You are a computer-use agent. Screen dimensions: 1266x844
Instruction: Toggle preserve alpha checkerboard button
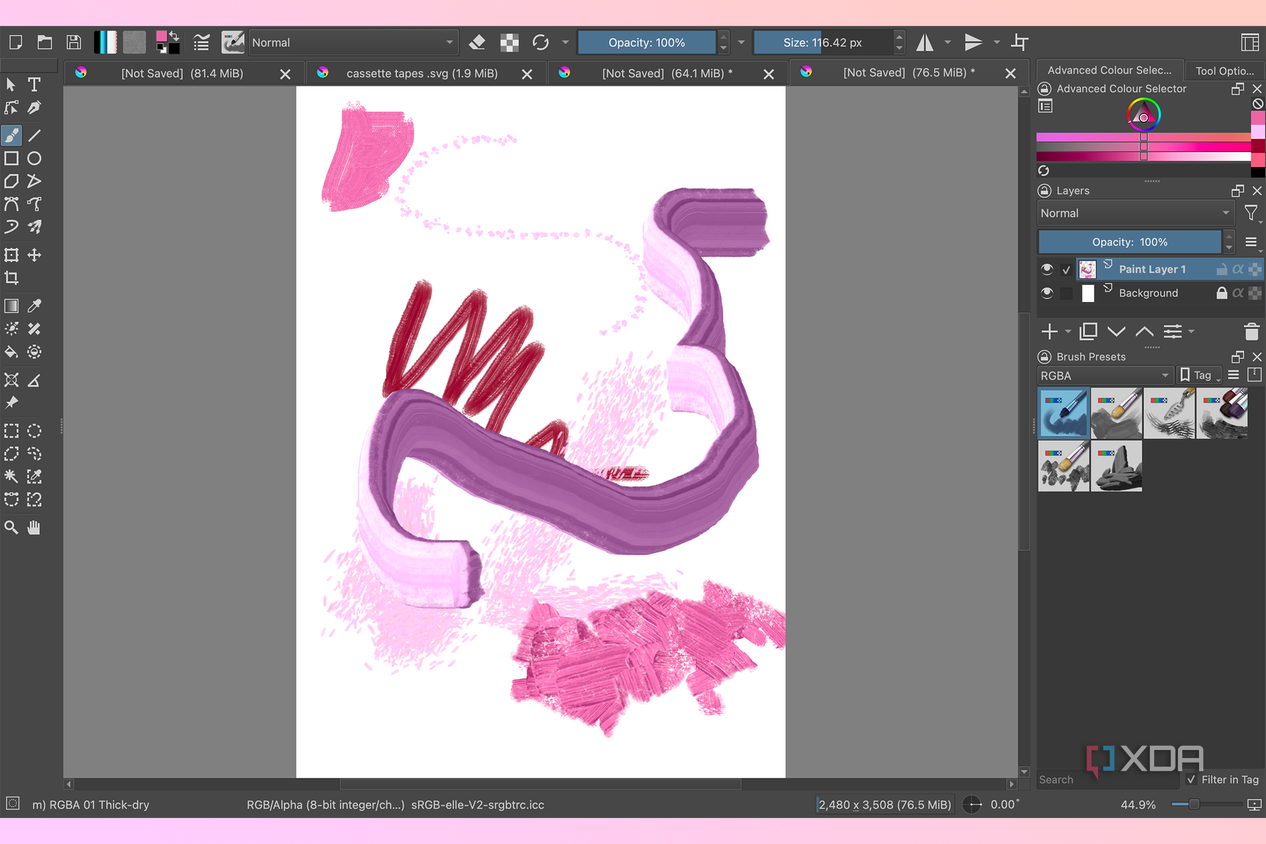click(510, 42)
